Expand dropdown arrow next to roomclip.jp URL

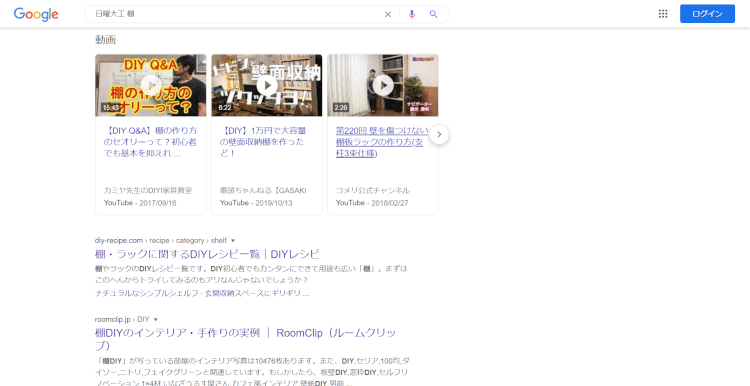(155, 319)
